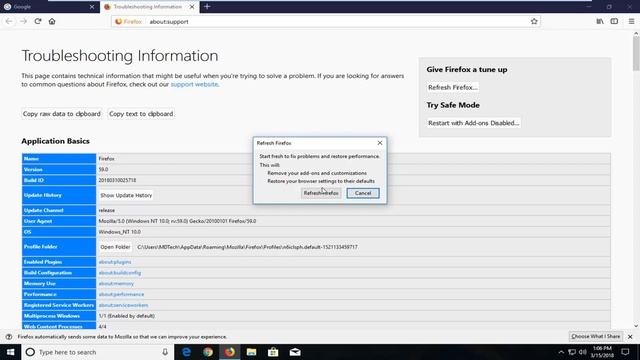Open the Library icon in the toolbar
The image size is (640, 360).
600,21
